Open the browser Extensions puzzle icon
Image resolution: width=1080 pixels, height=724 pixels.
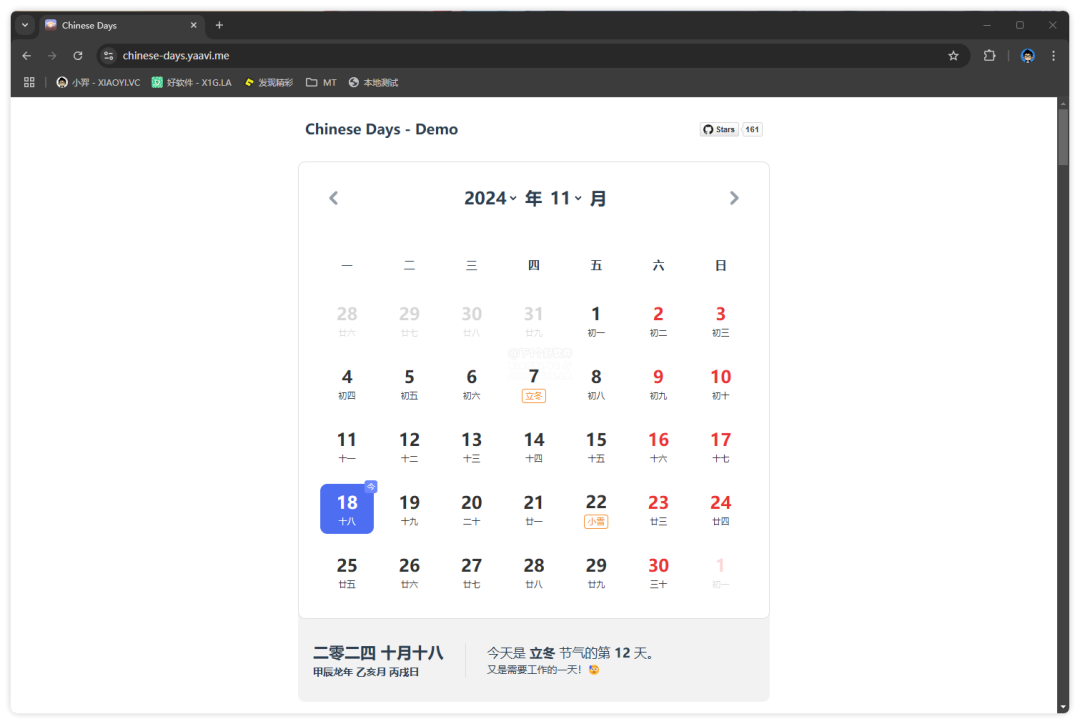990,56
